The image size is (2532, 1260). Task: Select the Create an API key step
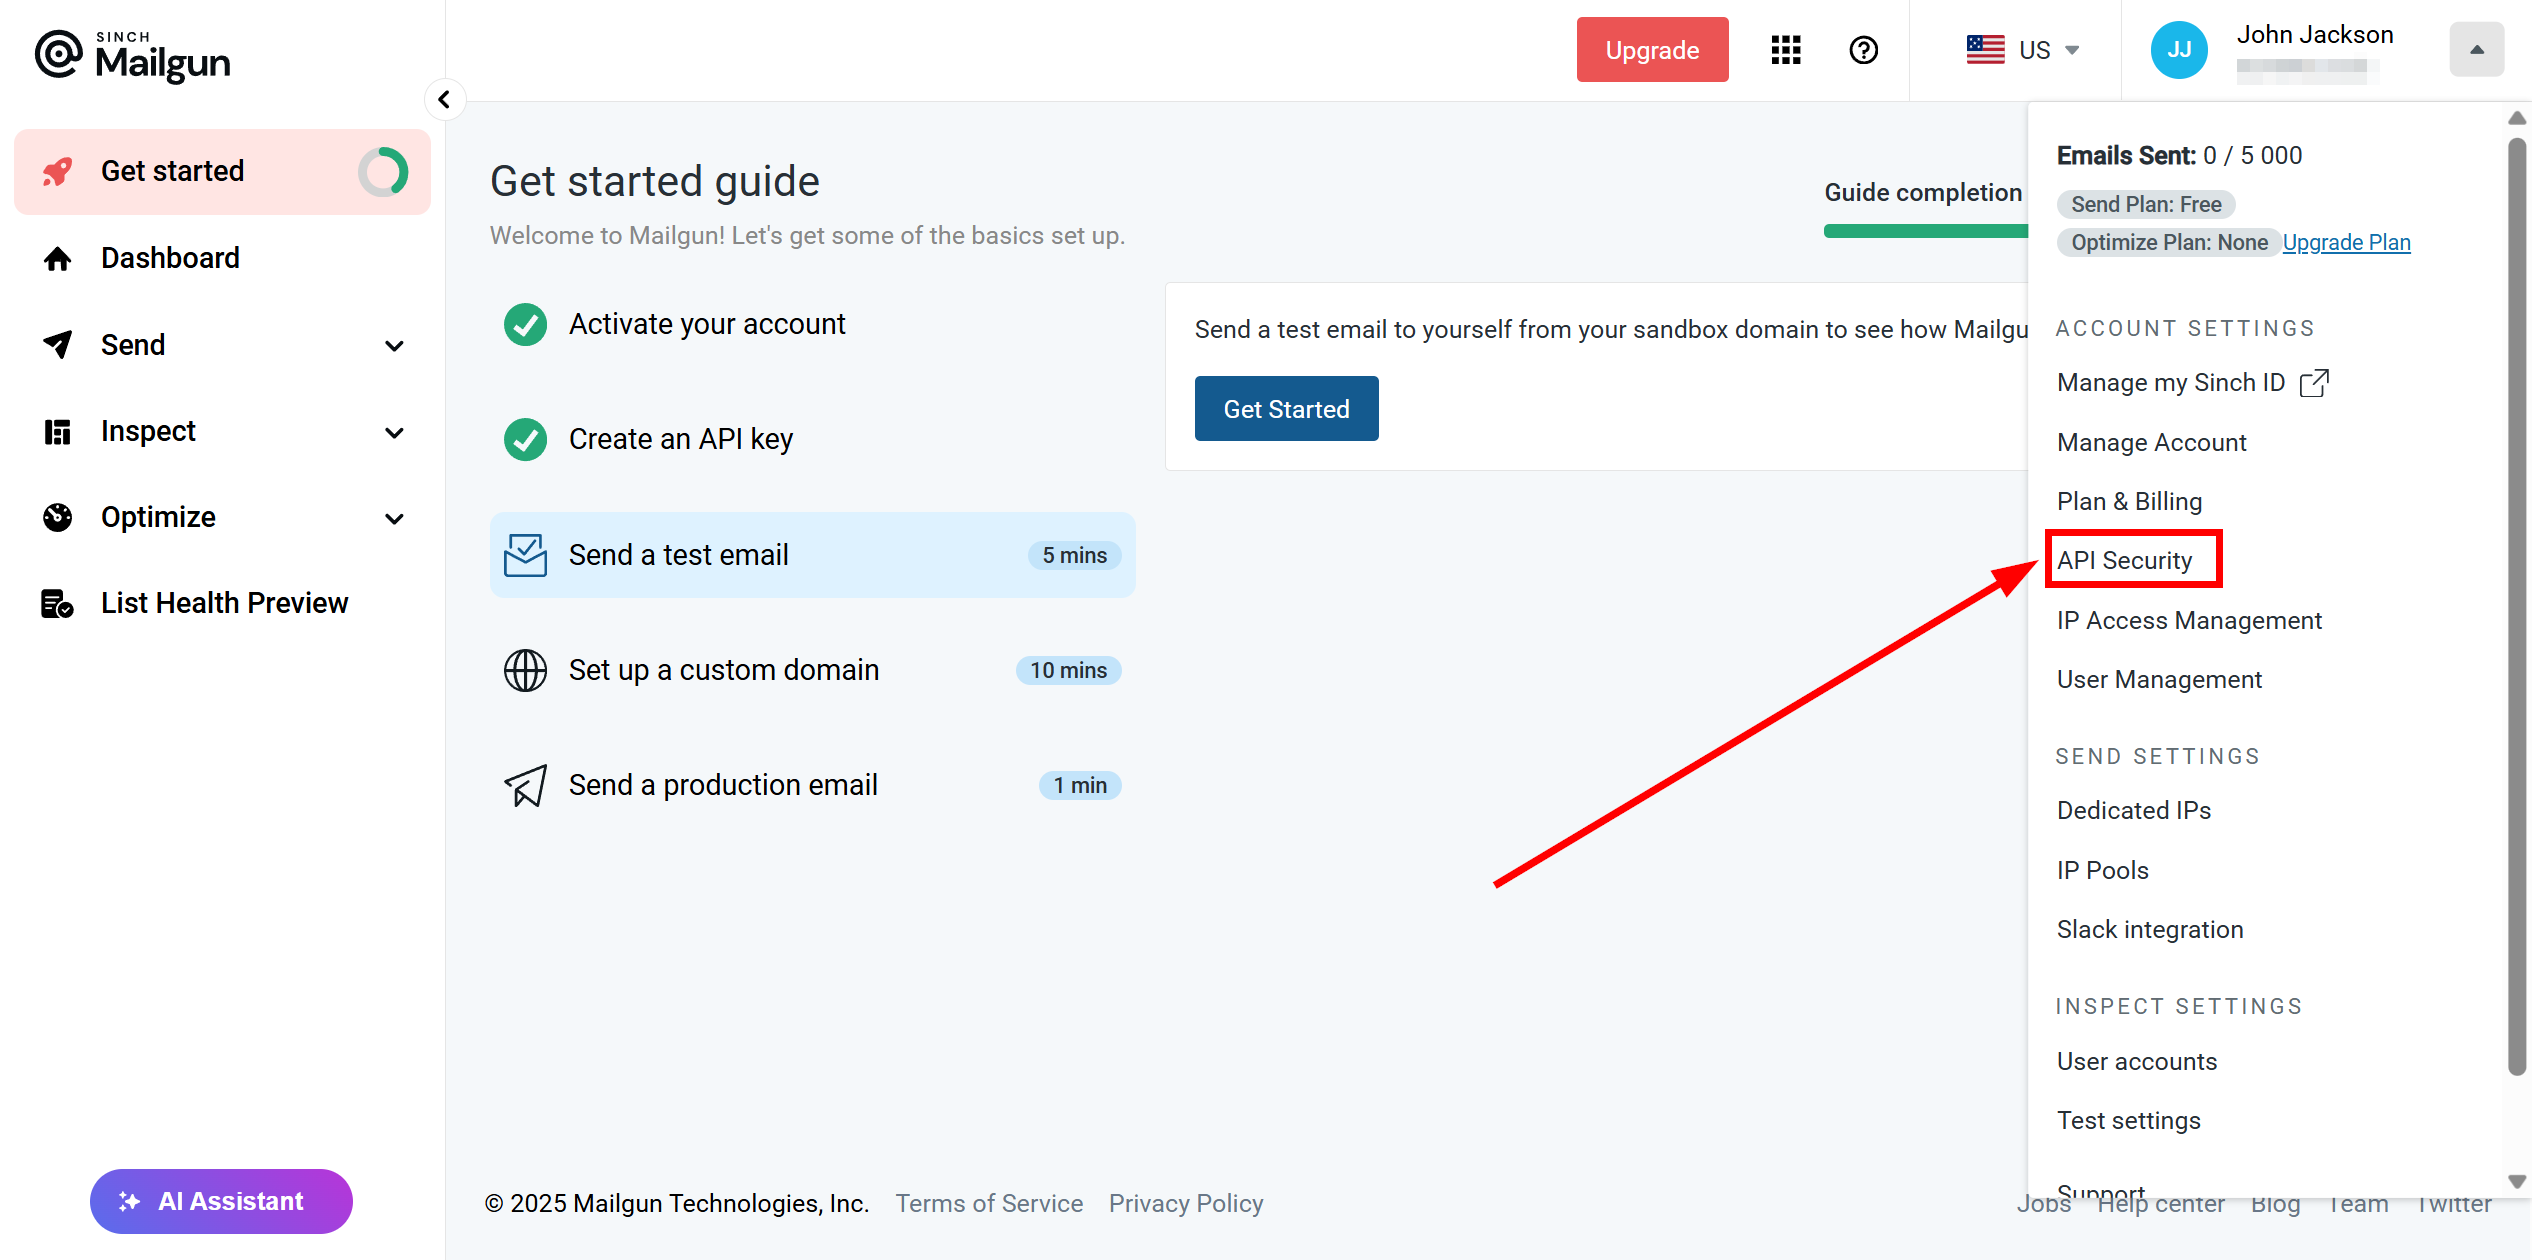tap(812, 440)
